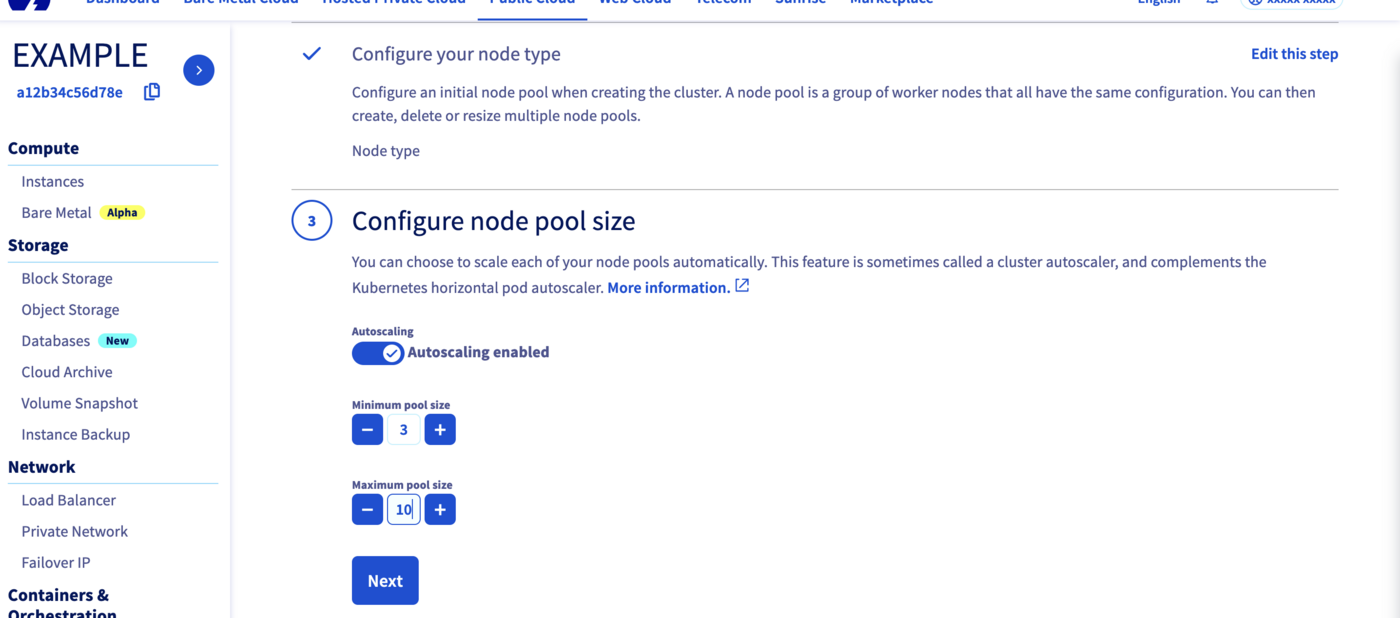Click the Edit this step link

click(1294, 53)
